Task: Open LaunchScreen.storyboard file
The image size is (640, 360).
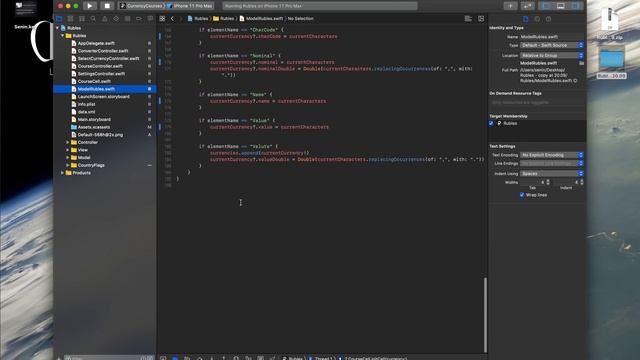Action: point(103,97)
